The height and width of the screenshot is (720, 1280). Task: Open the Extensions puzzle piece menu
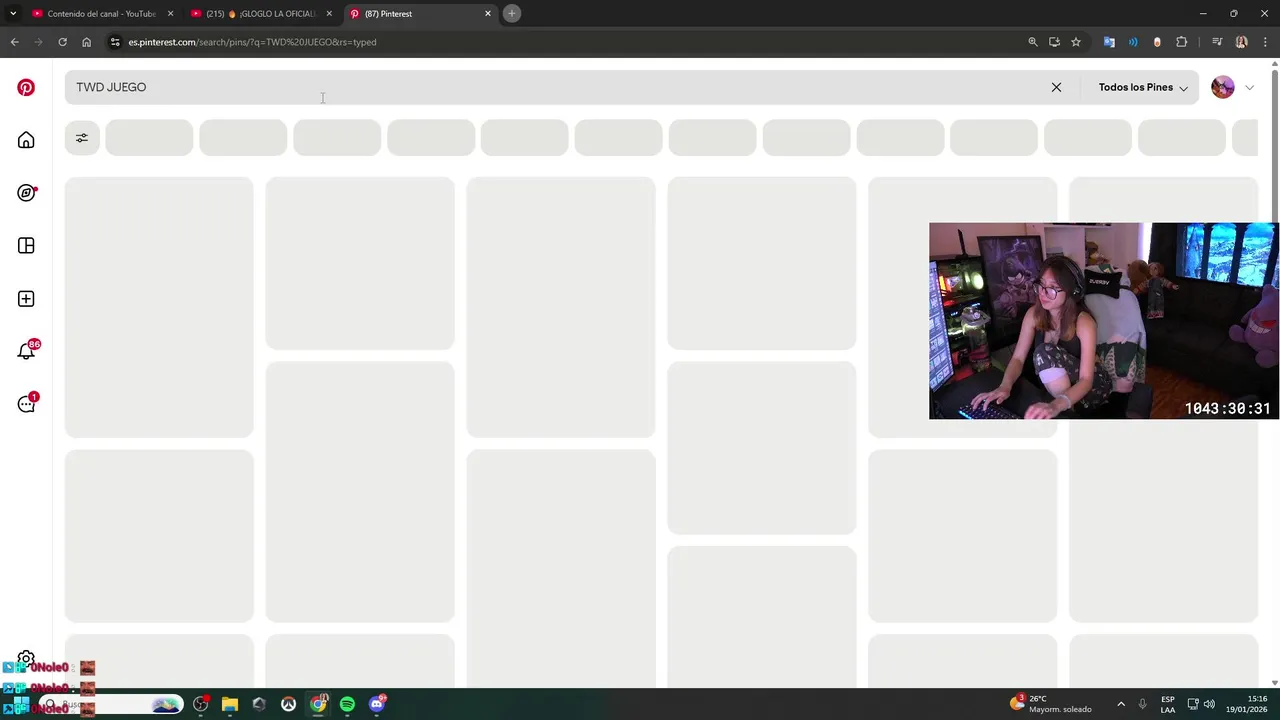1182,42
